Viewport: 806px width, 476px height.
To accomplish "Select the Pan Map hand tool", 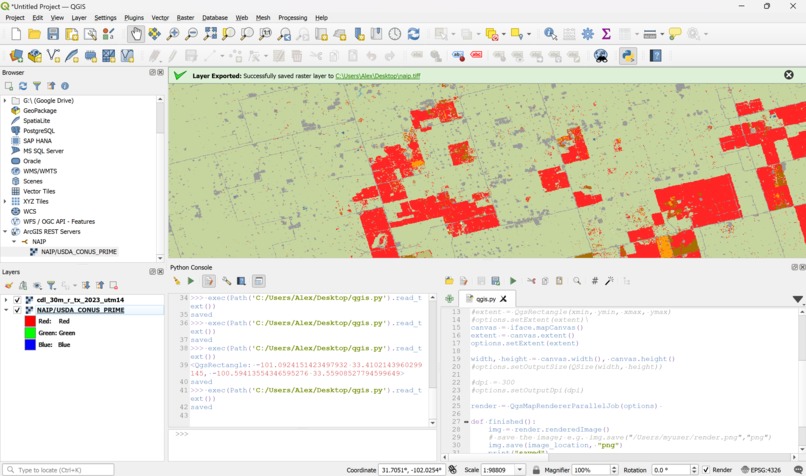I will tap(136, 34).
